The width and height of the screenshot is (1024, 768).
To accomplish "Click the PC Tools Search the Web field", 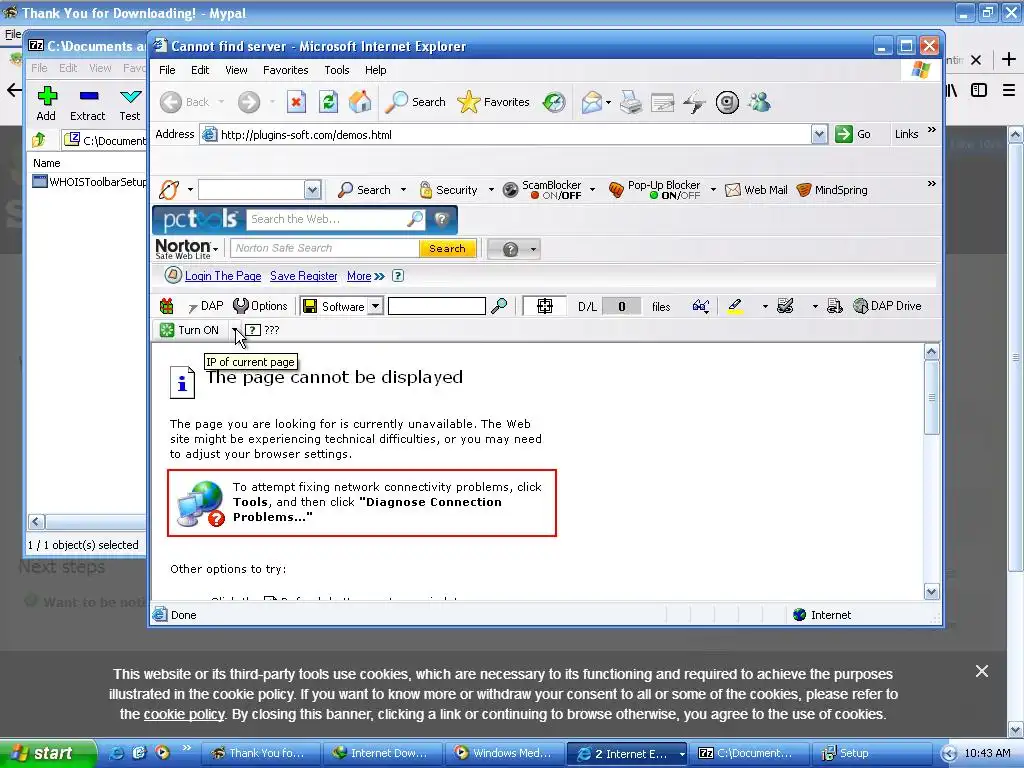I will click(x=327, y=219).
